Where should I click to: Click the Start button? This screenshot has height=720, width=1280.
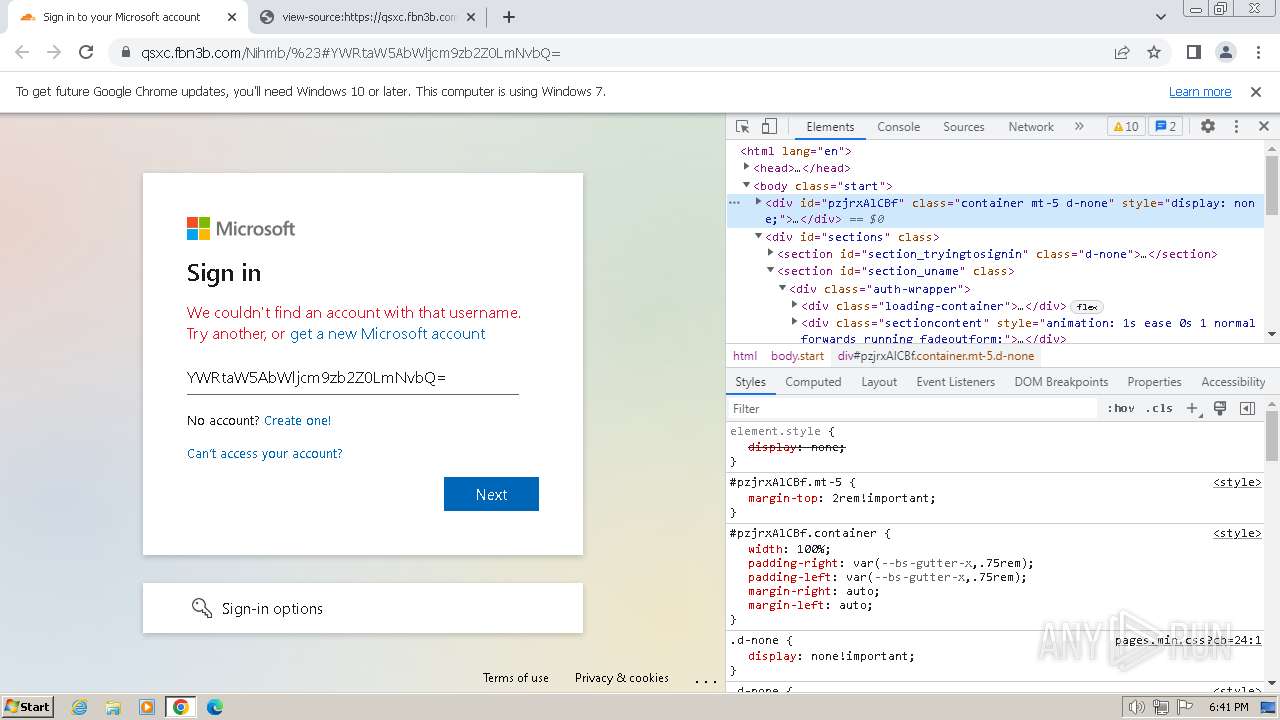28,707
